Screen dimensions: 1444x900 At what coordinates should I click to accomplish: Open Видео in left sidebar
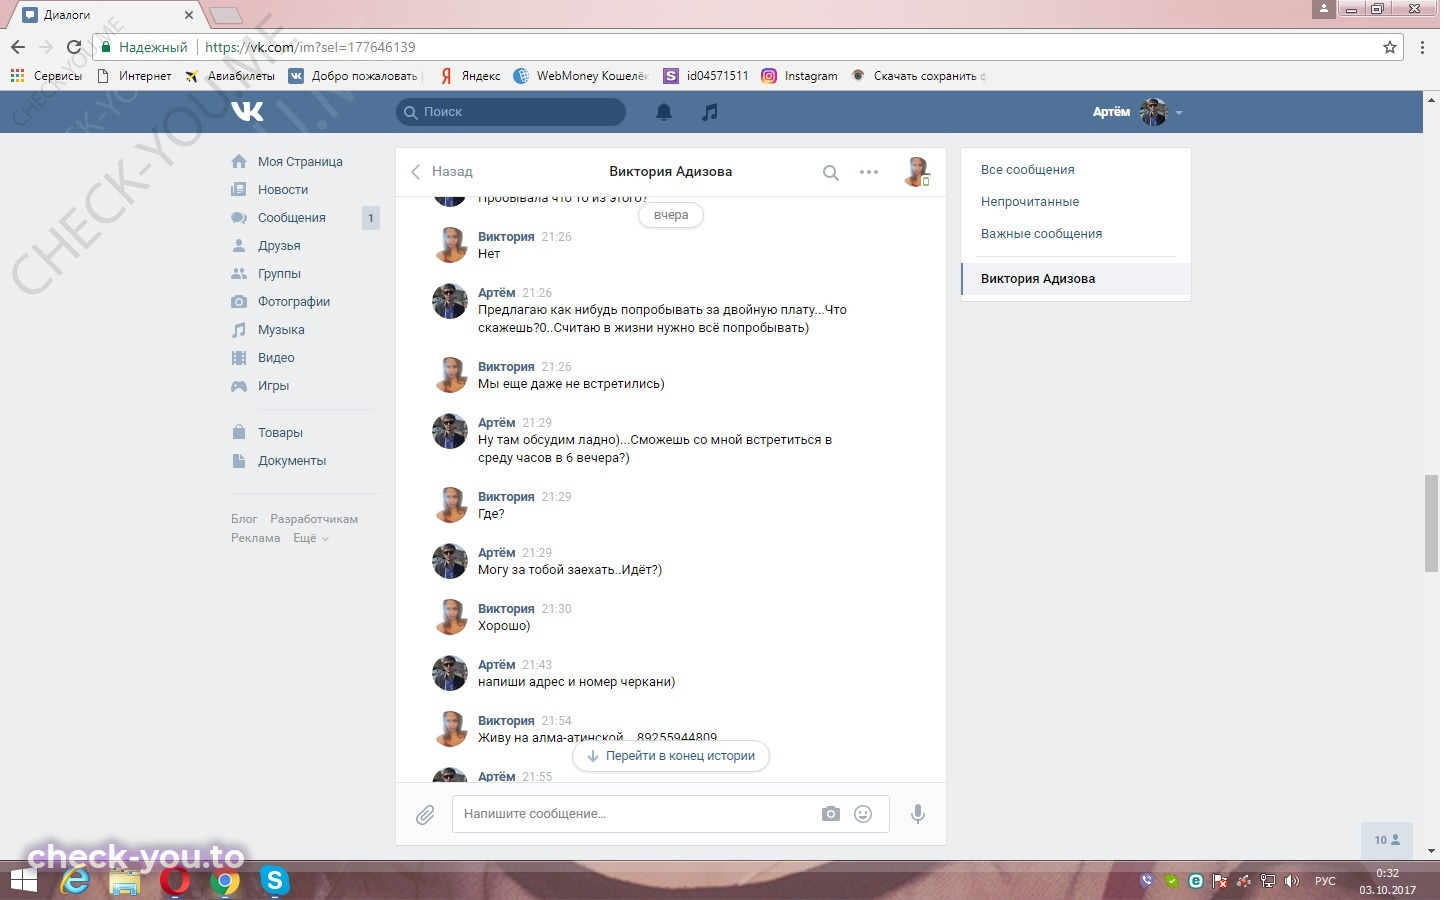coord(276,358)
